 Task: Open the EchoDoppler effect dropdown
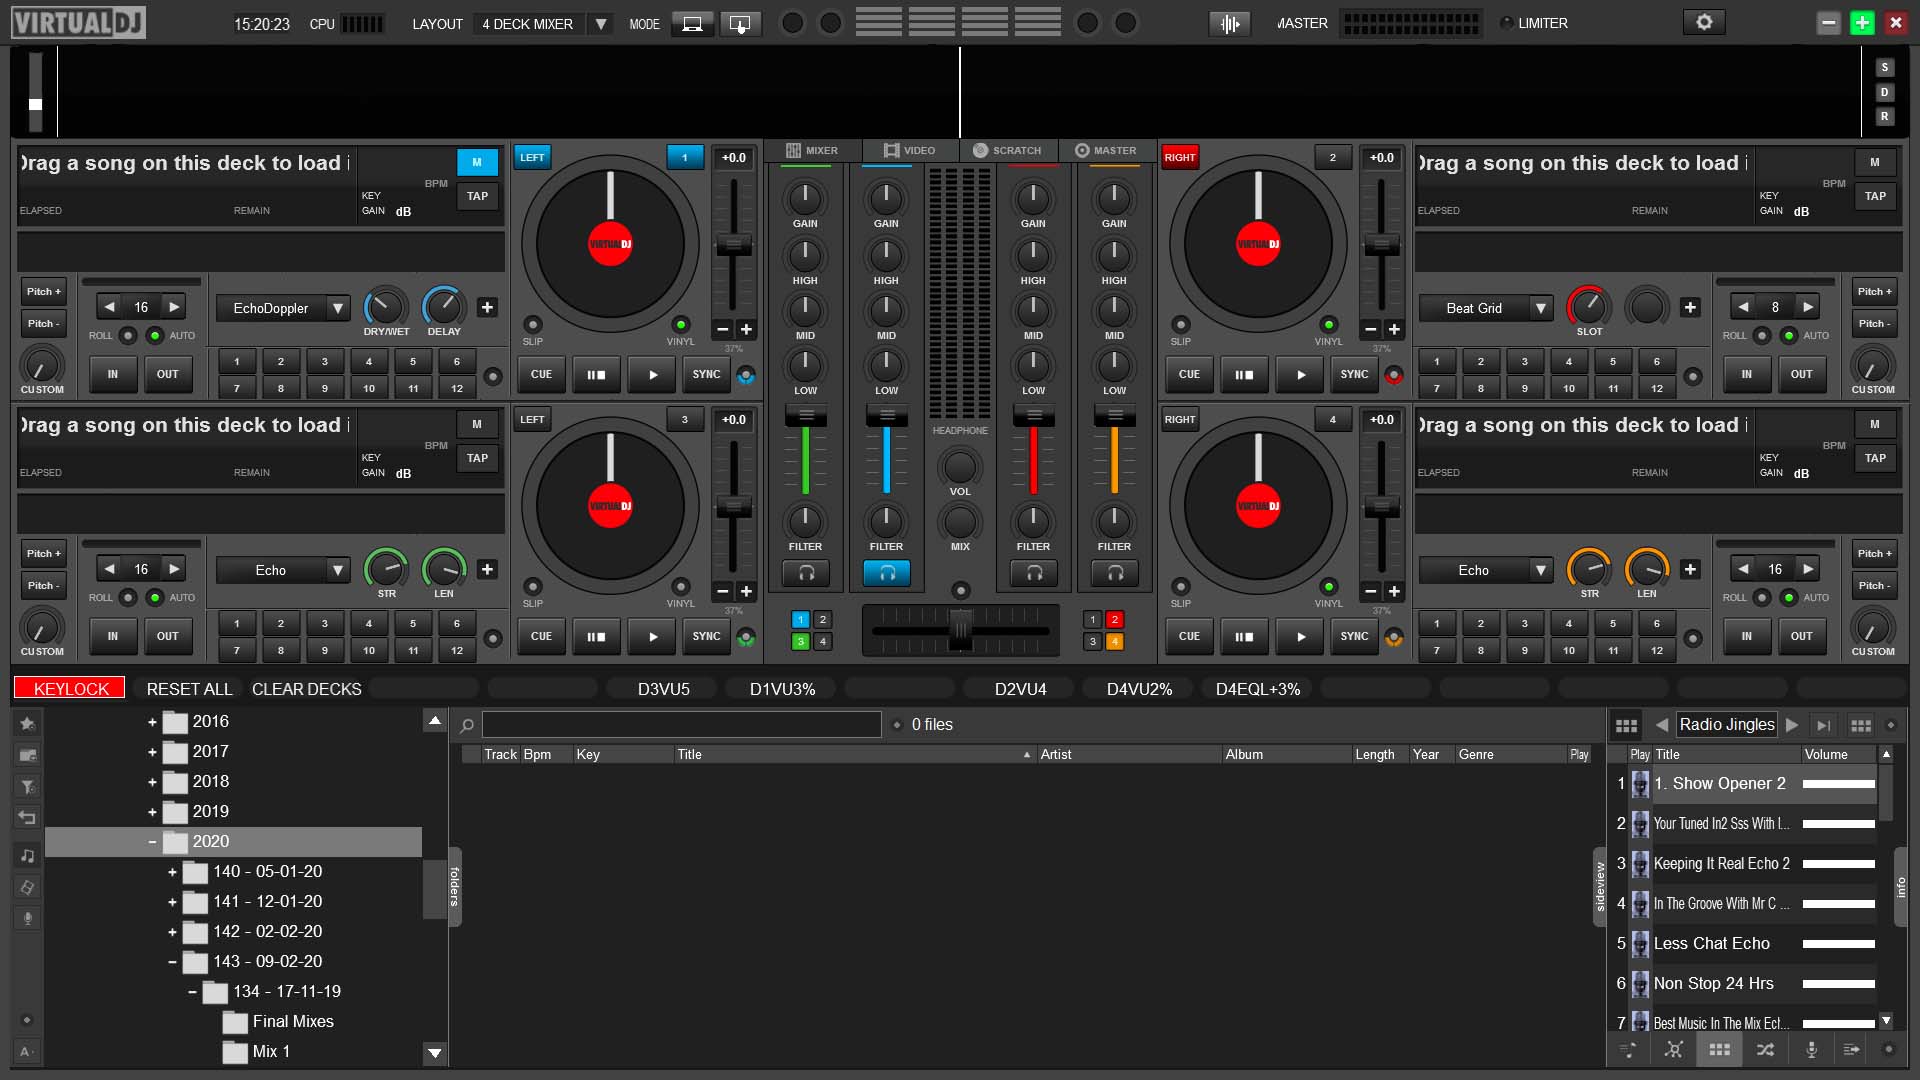338,308
